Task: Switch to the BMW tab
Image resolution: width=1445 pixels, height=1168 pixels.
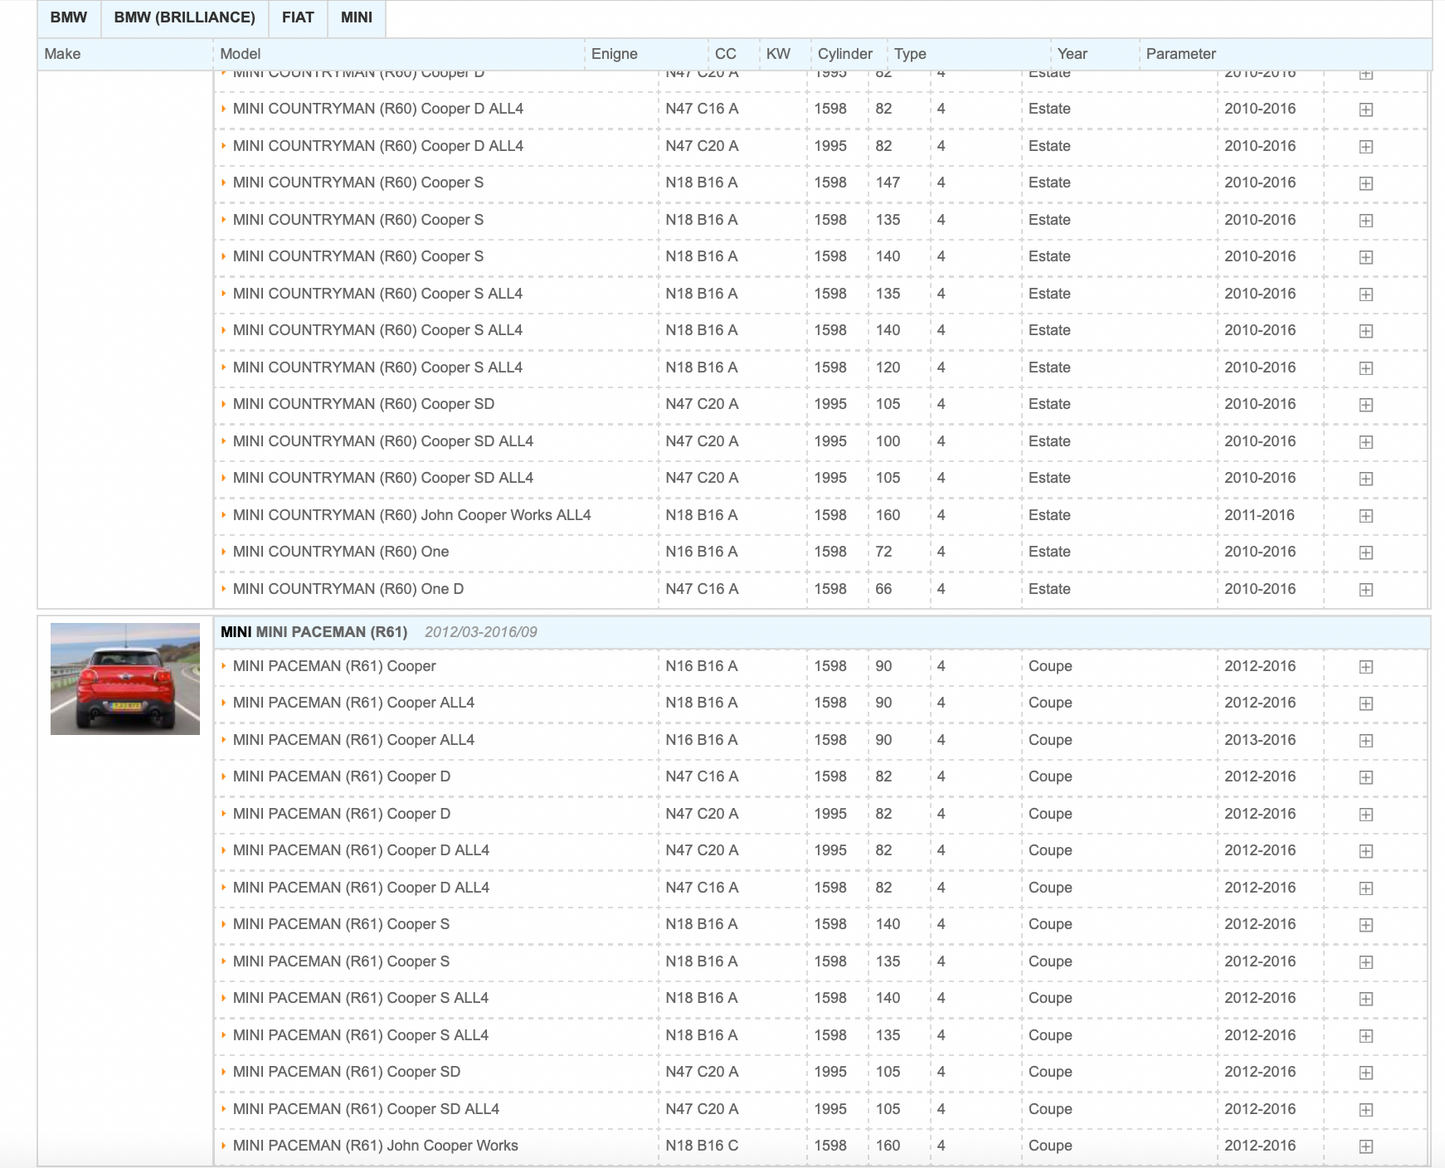Action: click(x=69, y=18)
